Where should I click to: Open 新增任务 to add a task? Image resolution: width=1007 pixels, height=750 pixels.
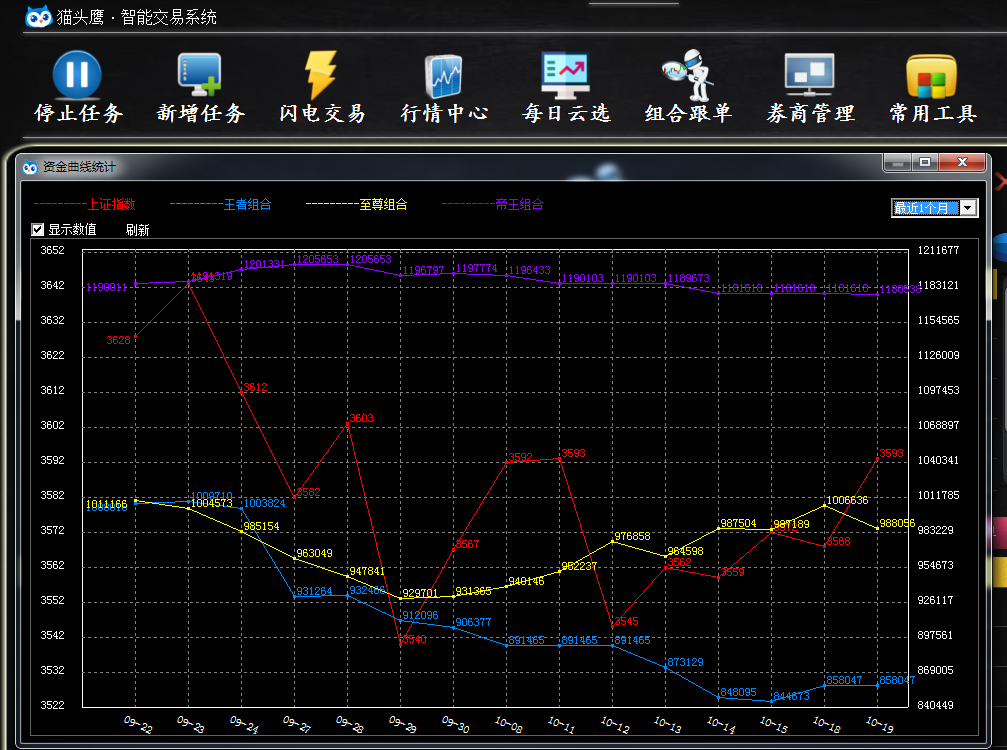pyautogui.click(x=199, y=75)
